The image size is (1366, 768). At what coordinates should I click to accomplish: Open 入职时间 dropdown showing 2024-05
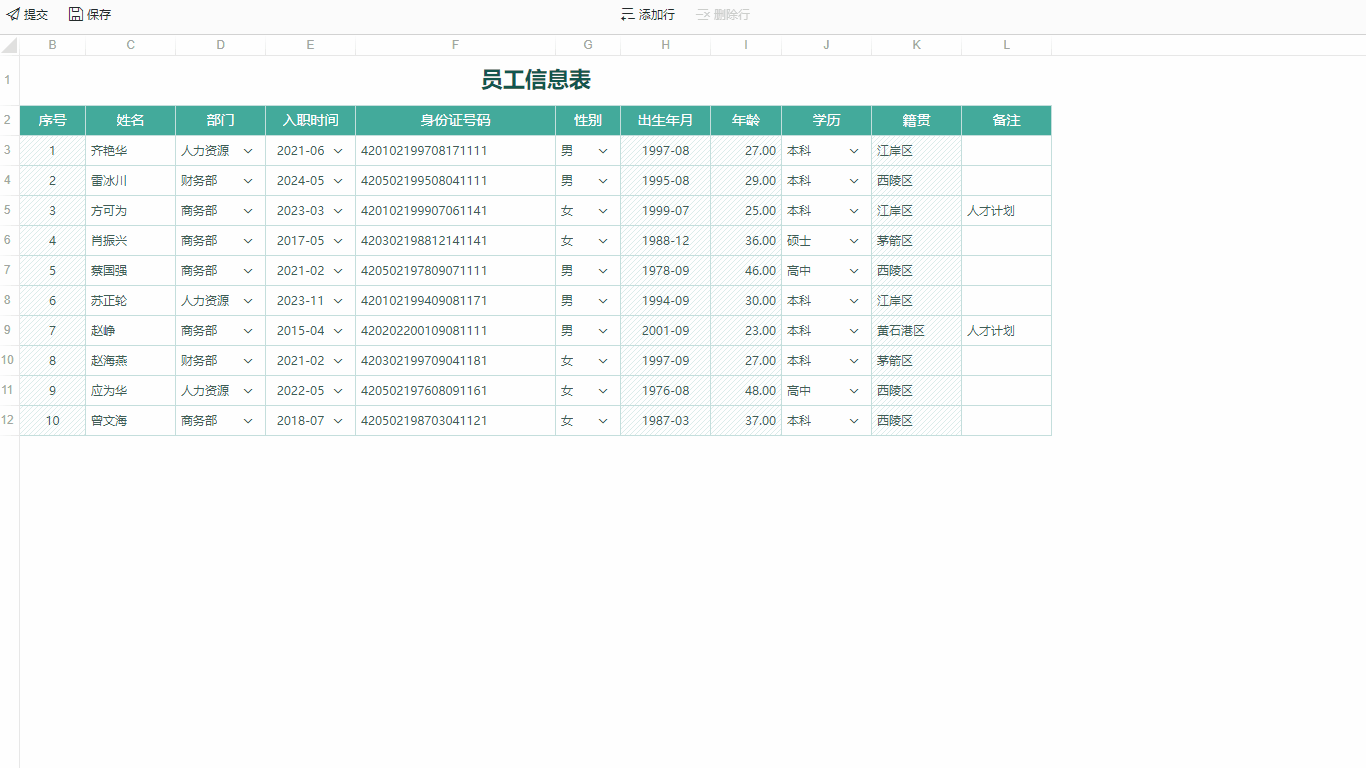[x=338, y=181]
